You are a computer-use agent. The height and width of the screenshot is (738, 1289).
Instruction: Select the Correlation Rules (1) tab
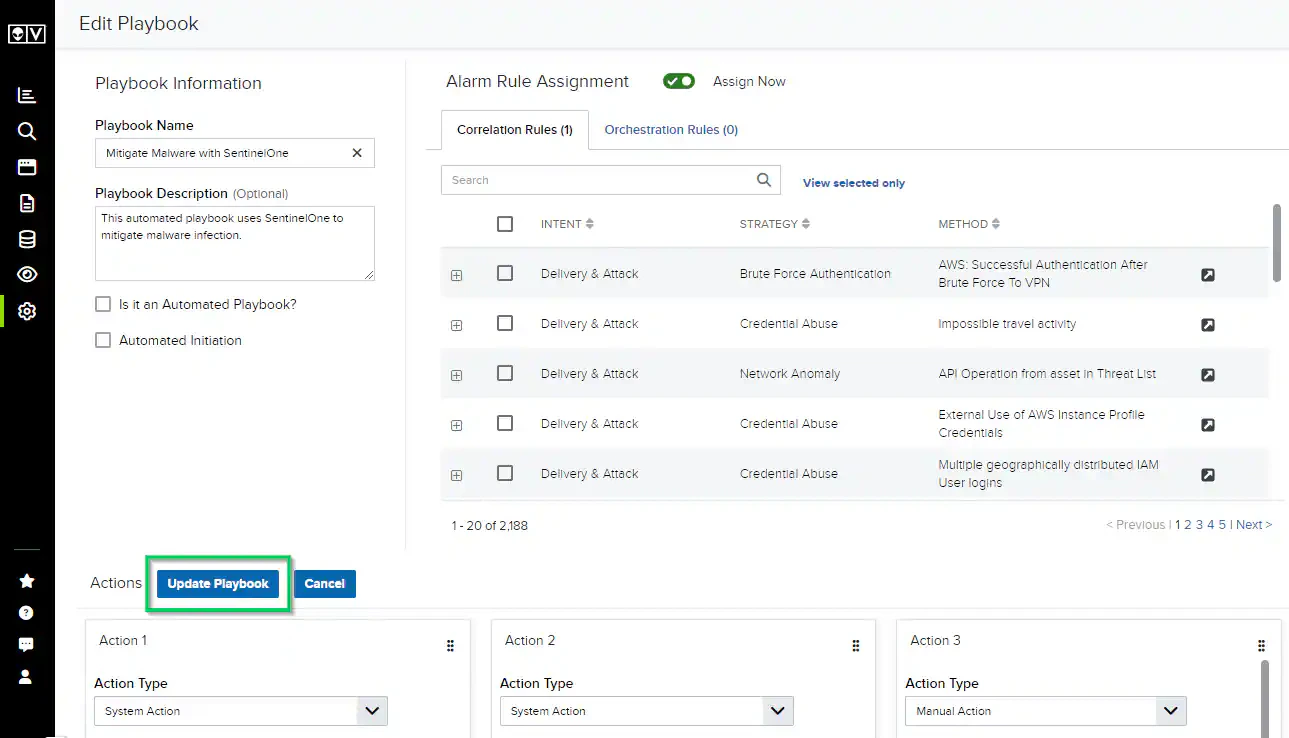[x=515, y=130]
